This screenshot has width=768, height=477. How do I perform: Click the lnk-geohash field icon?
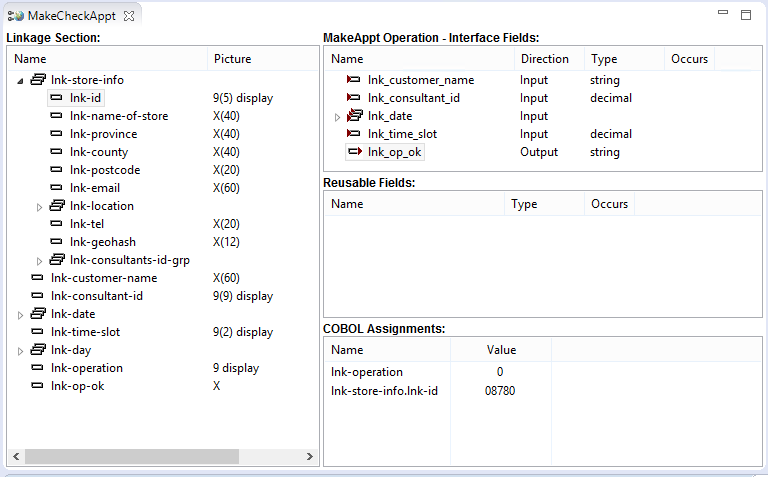coord(57,242)
